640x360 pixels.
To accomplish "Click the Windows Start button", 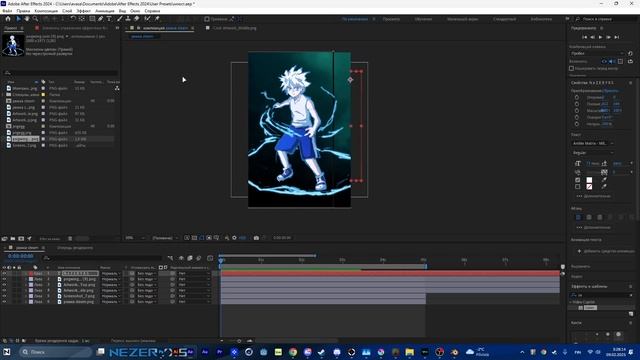I will 7,352.
